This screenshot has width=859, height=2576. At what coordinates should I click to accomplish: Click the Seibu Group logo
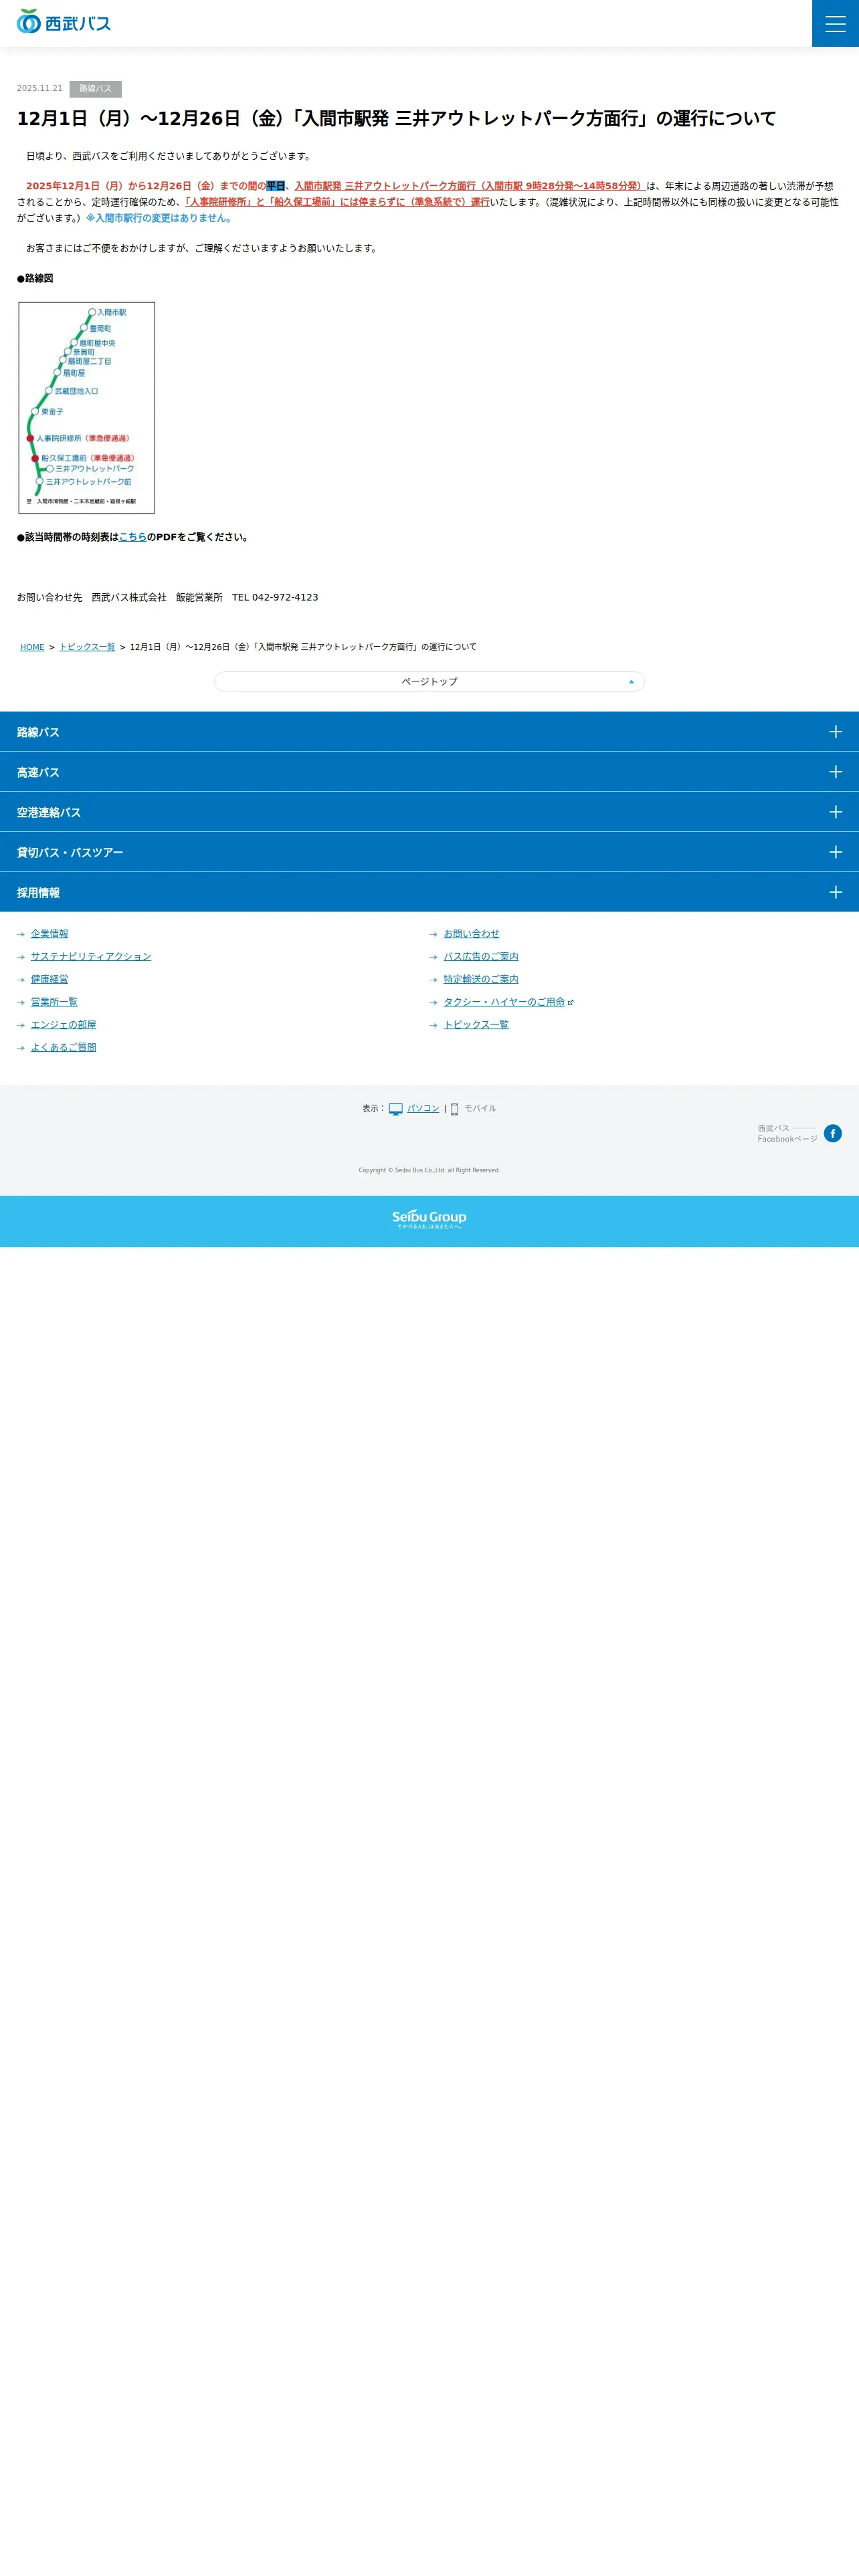429,1219
